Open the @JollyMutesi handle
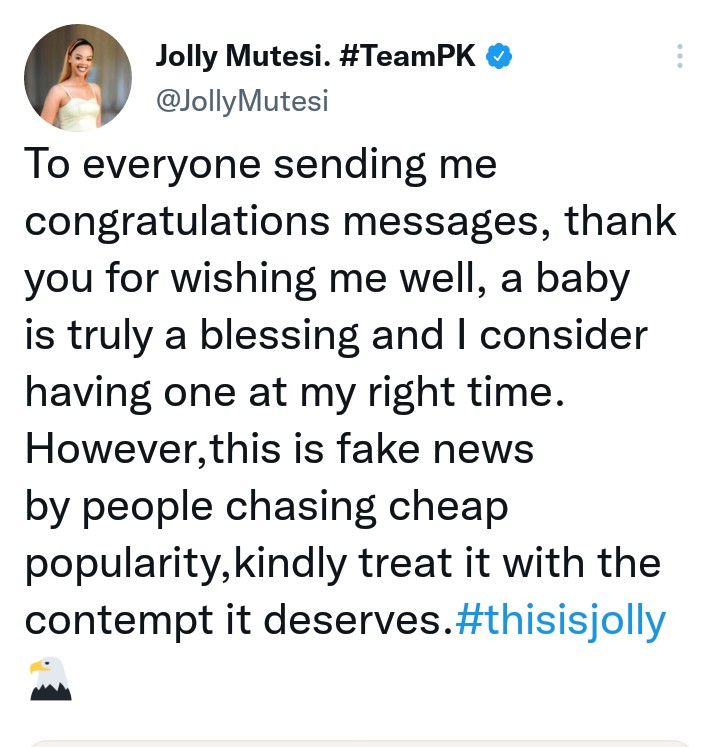The width and height of the screenshot is (720, 747). [x=242, y=101]
